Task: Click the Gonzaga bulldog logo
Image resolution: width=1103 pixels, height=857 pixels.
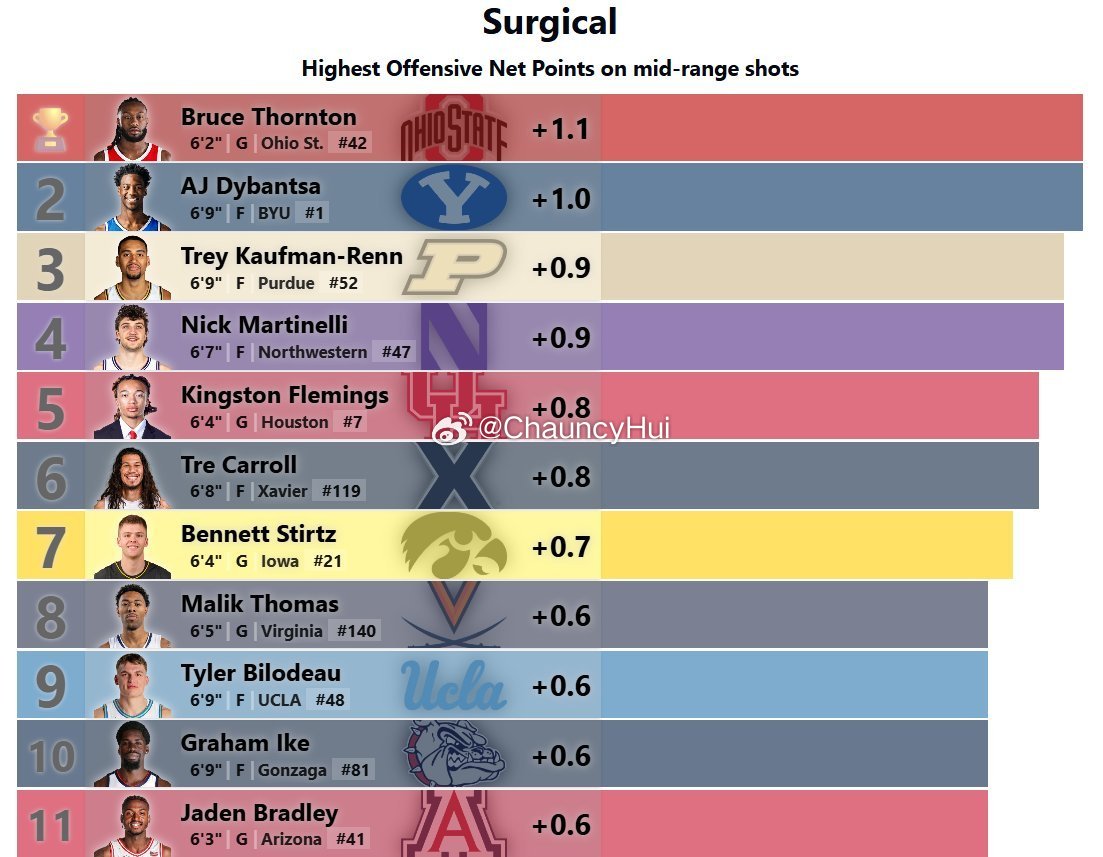Action: point(454,754)
